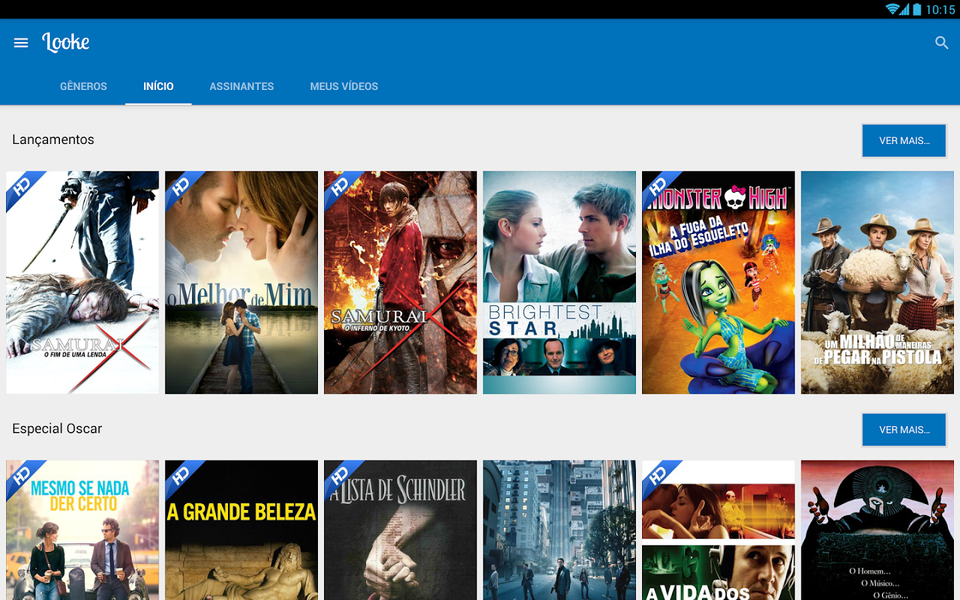Viewport: 960px width, 600px height.
Task: Select A Grande Beleza movie poster
Action: pos(241,530)
